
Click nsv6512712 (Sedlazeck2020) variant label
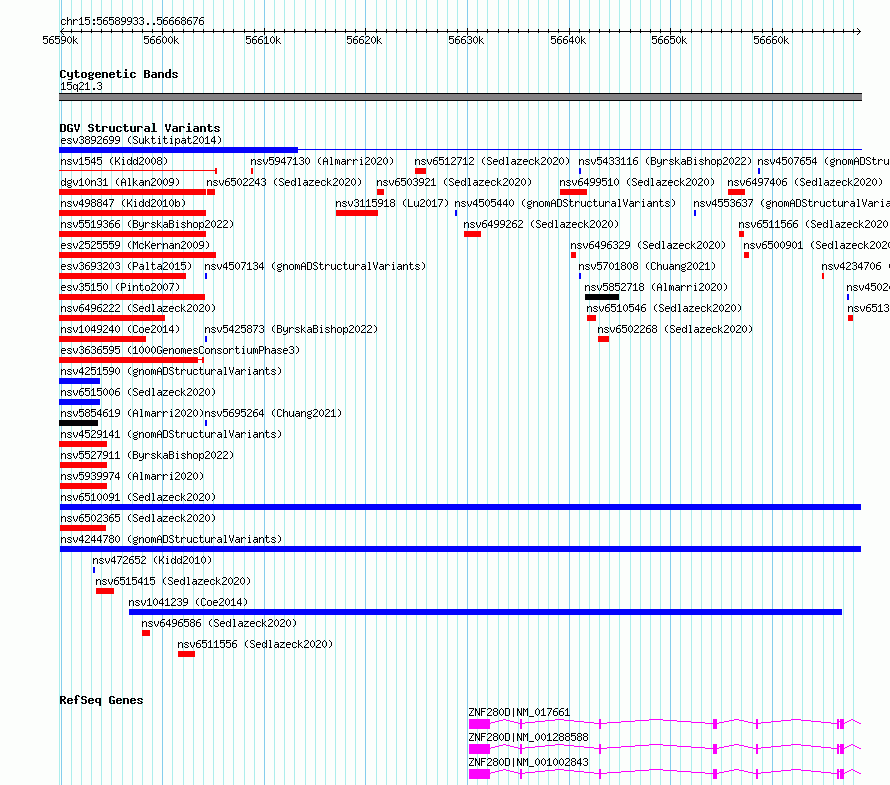coord(492,161)
